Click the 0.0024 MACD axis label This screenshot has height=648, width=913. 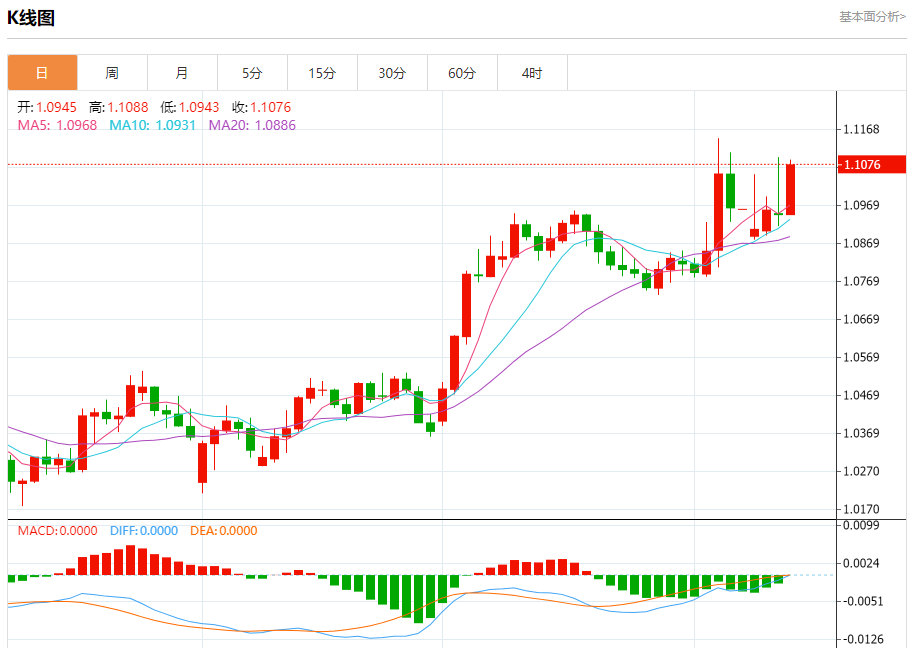click(x=861, y=563)
